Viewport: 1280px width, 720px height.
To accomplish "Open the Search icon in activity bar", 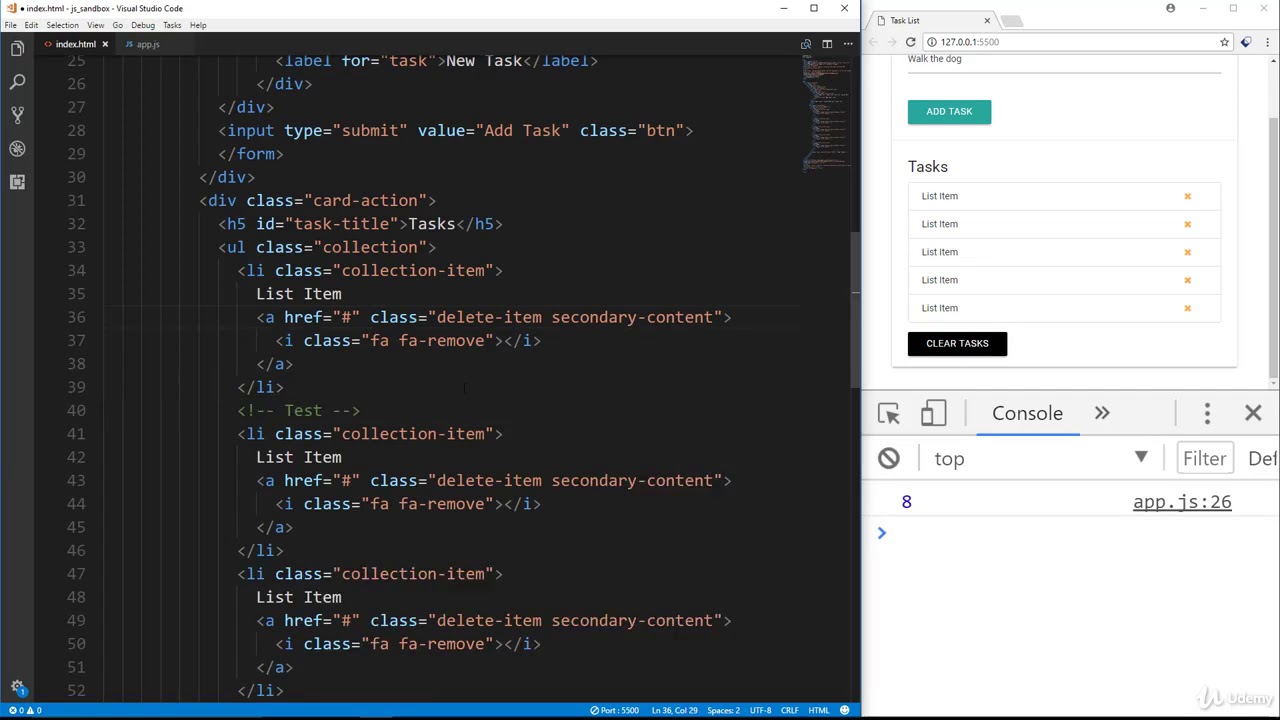I will tap(17, 82).
